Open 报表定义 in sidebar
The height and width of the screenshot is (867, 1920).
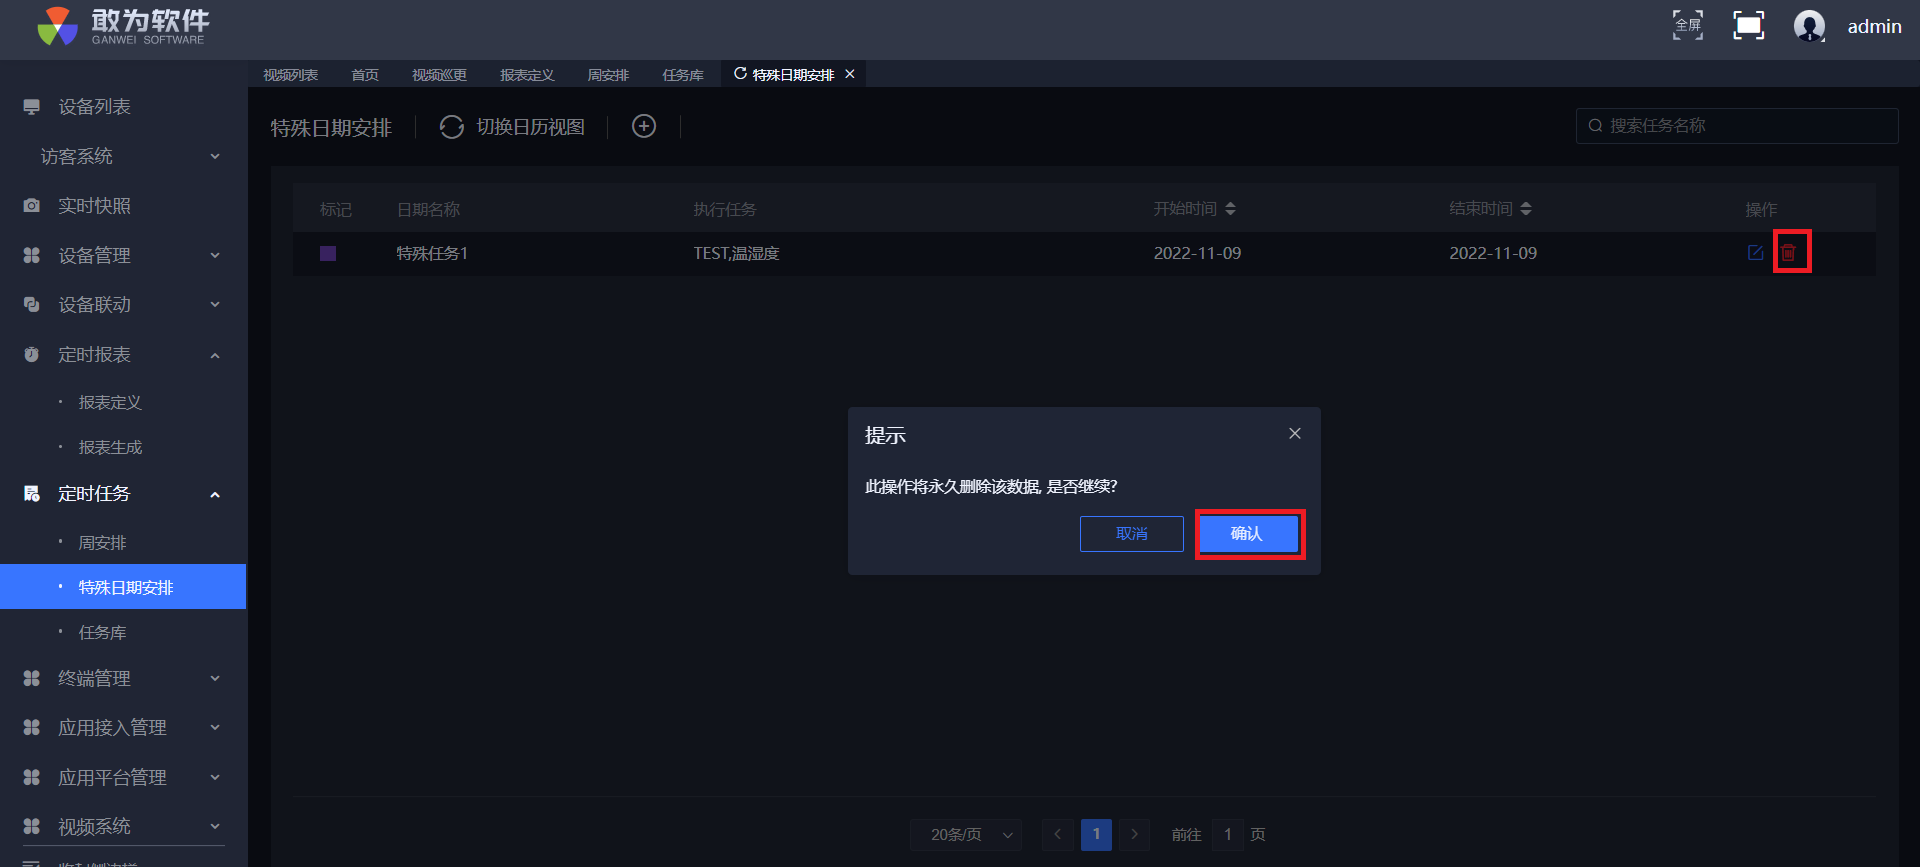(110, 403)
